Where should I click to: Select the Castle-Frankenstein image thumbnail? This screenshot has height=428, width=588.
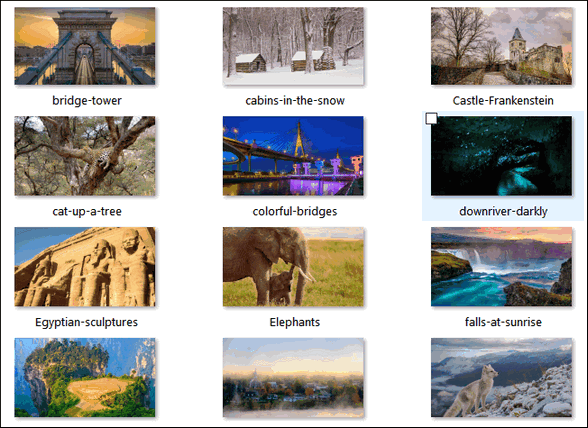tap(501, 46)
